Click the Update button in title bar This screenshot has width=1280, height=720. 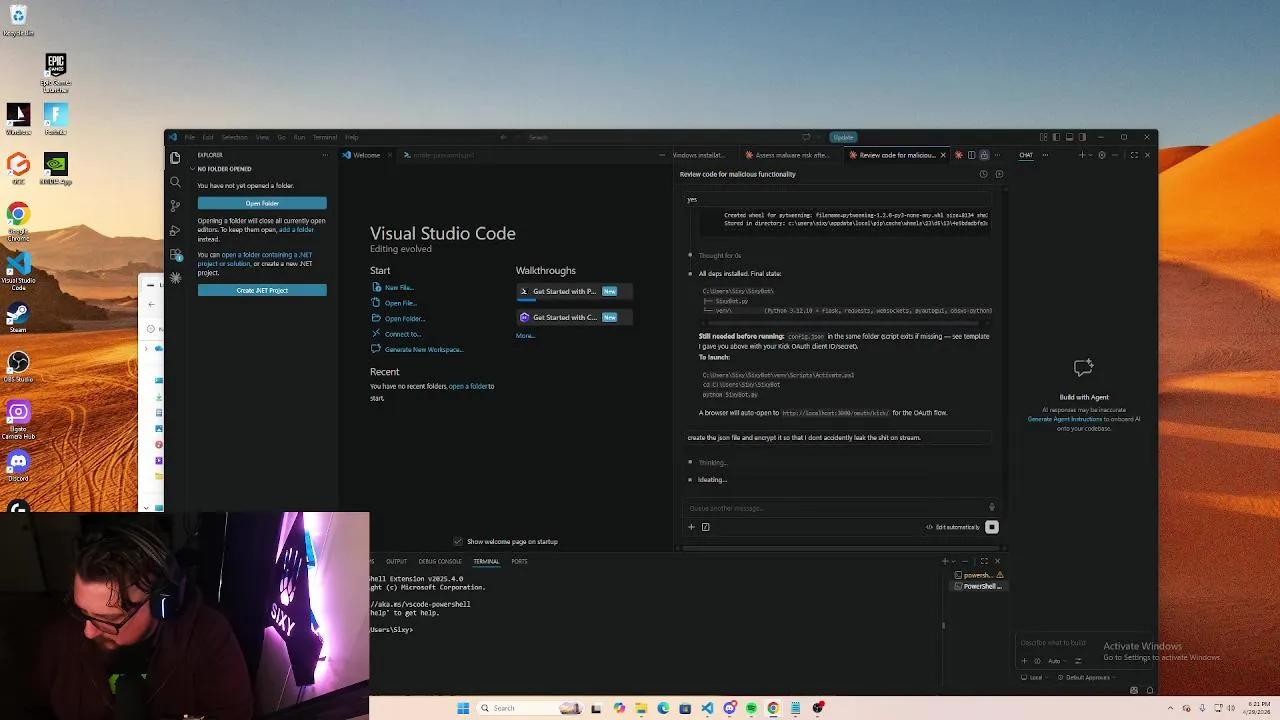pos(843,137)
